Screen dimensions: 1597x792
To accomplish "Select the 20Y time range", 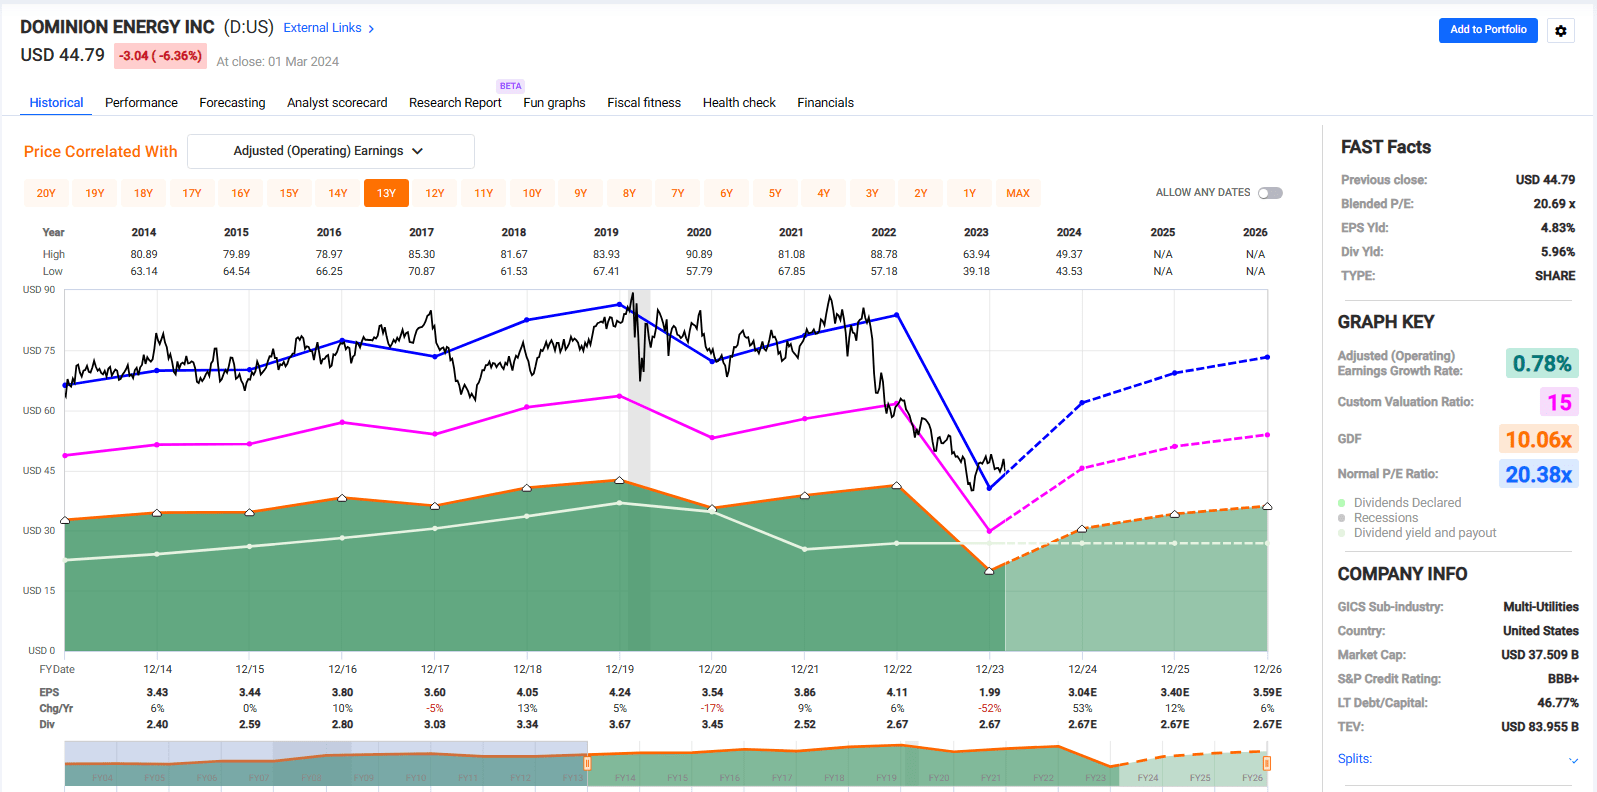I will pos(46,193).
